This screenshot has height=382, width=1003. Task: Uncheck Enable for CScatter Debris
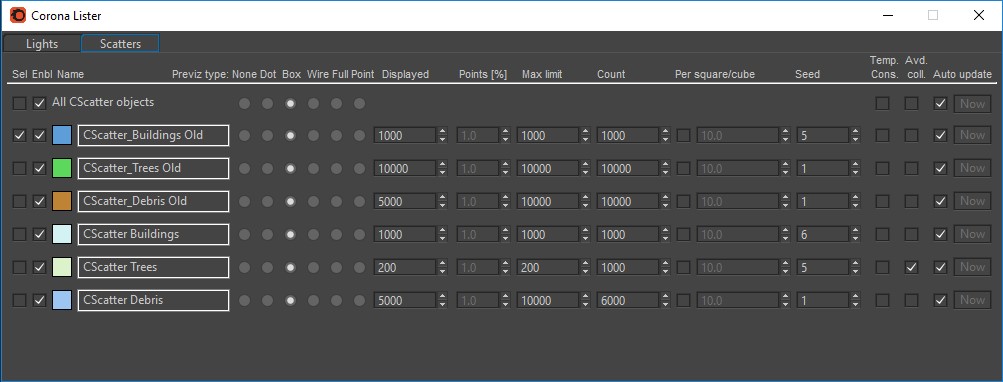(x=40, y=300)
